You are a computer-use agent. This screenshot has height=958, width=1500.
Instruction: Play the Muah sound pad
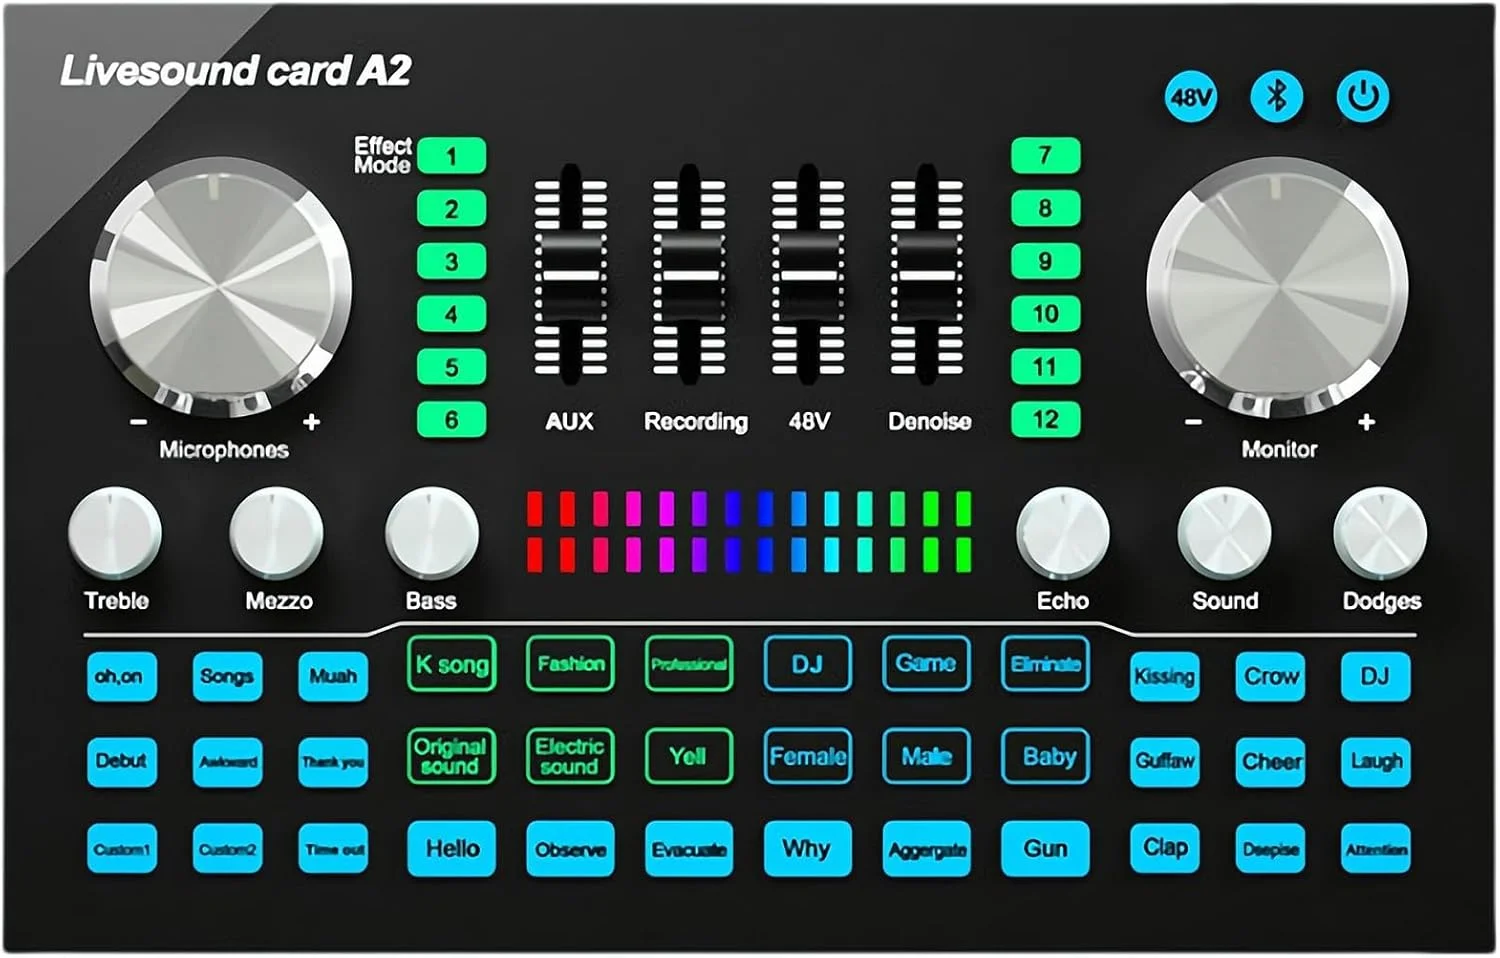(x=333, y=677)
